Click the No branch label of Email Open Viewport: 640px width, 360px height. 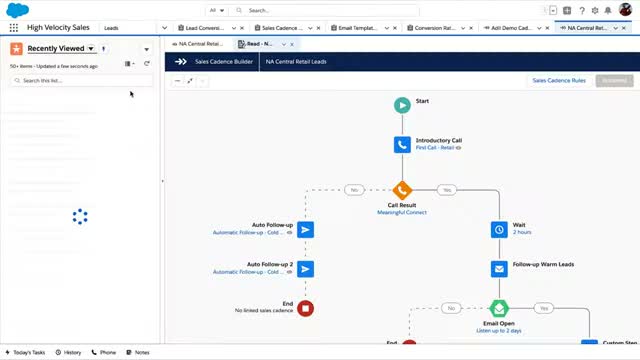[451, 308]
